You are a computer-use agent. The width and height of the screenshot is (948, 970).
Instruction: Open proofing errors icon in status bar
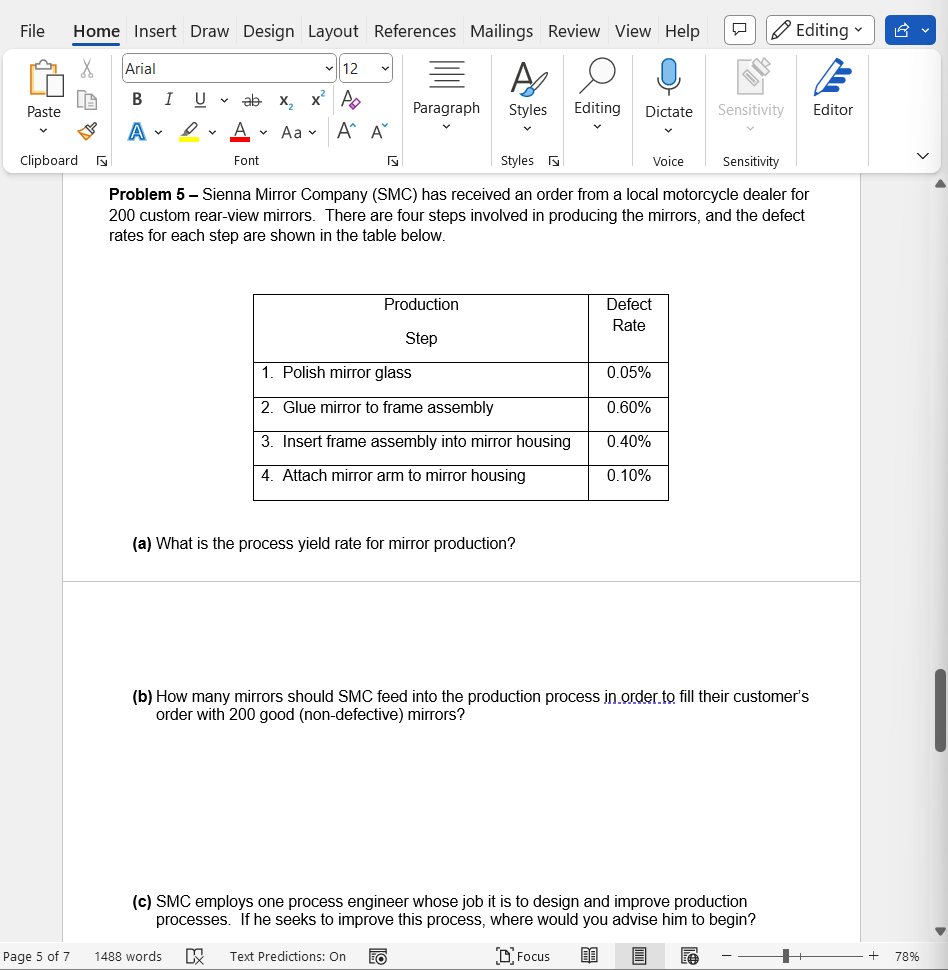194,956
